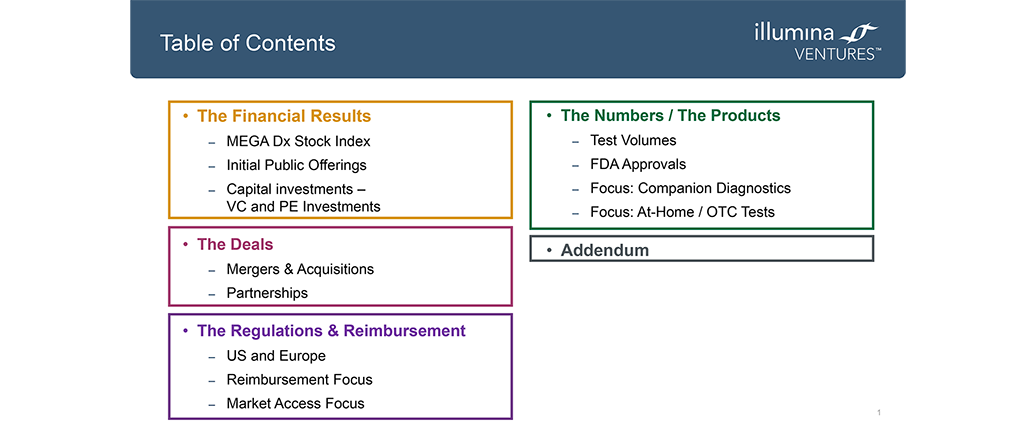
Task: Go to Focus: Companion Diagnostics
Action: coord(690,189)
